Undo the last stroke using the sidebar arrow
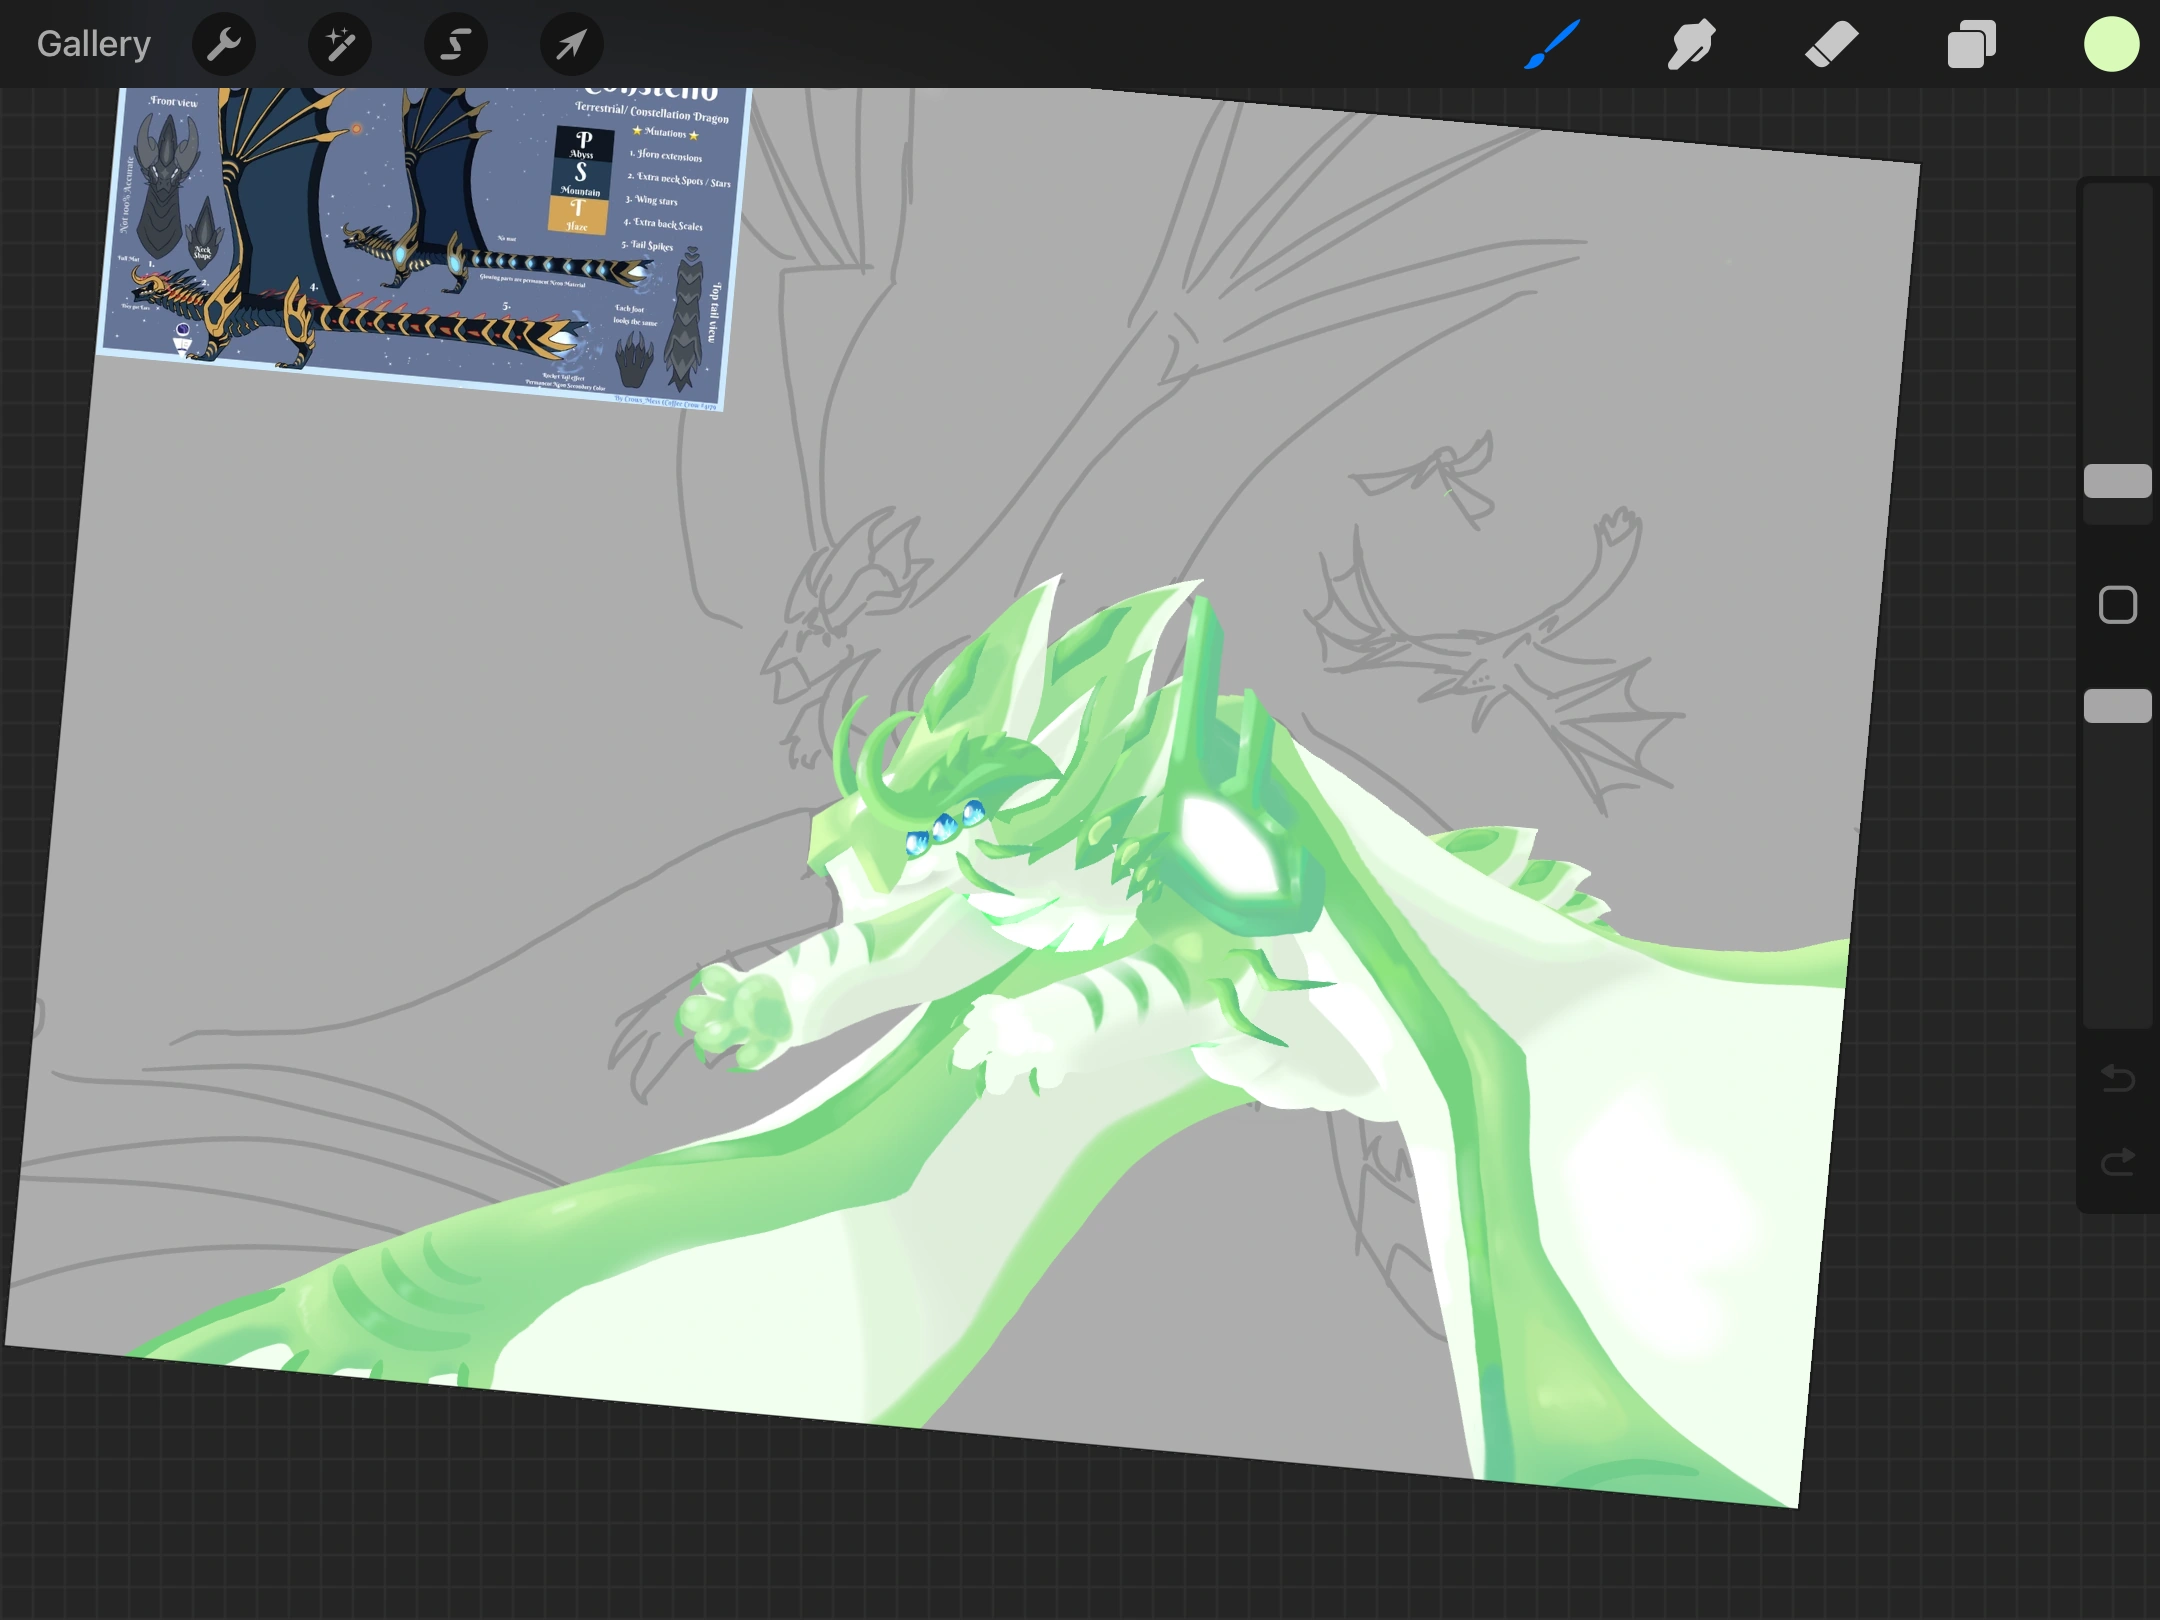The height and width of the screenshot is (1620, 2160). point(2117,1078)
